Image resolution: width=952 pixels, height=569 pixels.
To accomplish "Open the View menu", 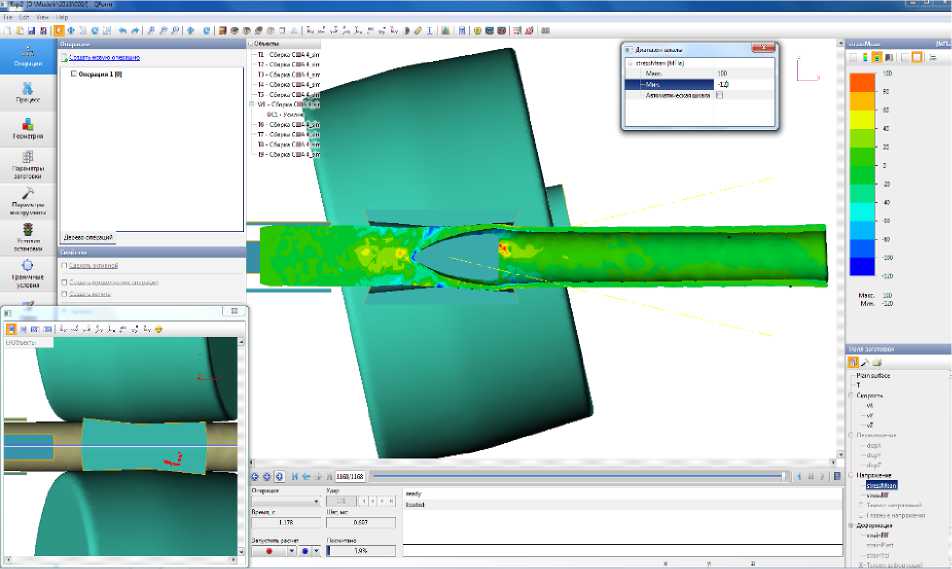I will (x=41, y=18).
